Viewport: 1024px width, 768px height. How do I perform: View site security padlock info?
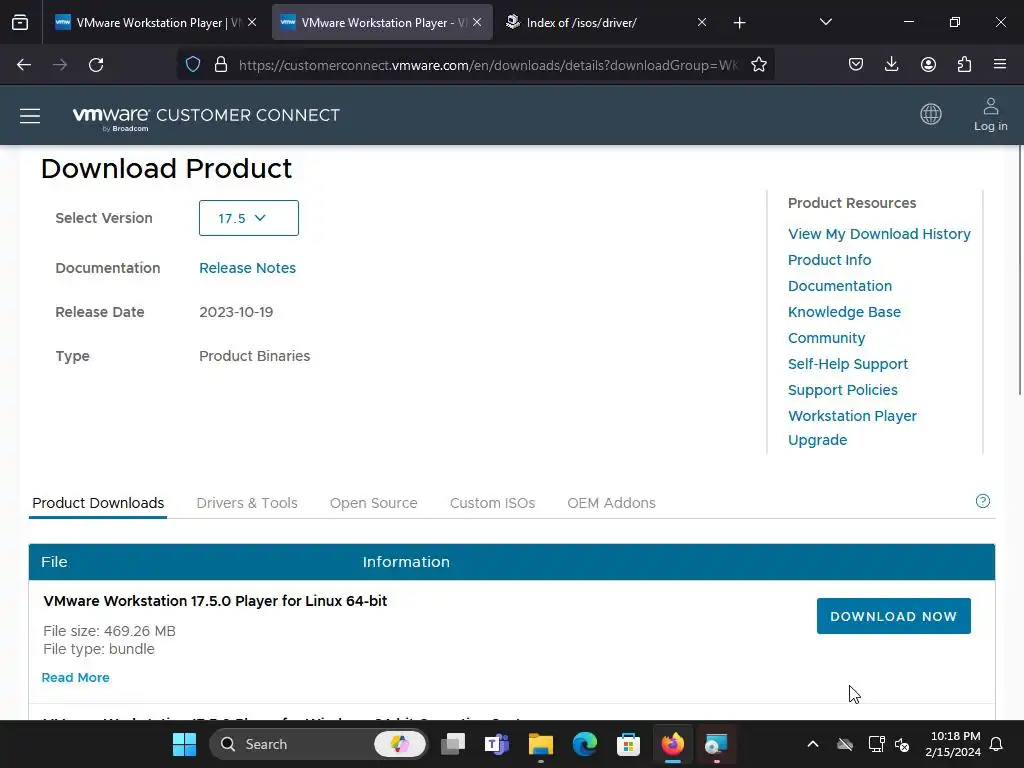[x=221, y=65]
